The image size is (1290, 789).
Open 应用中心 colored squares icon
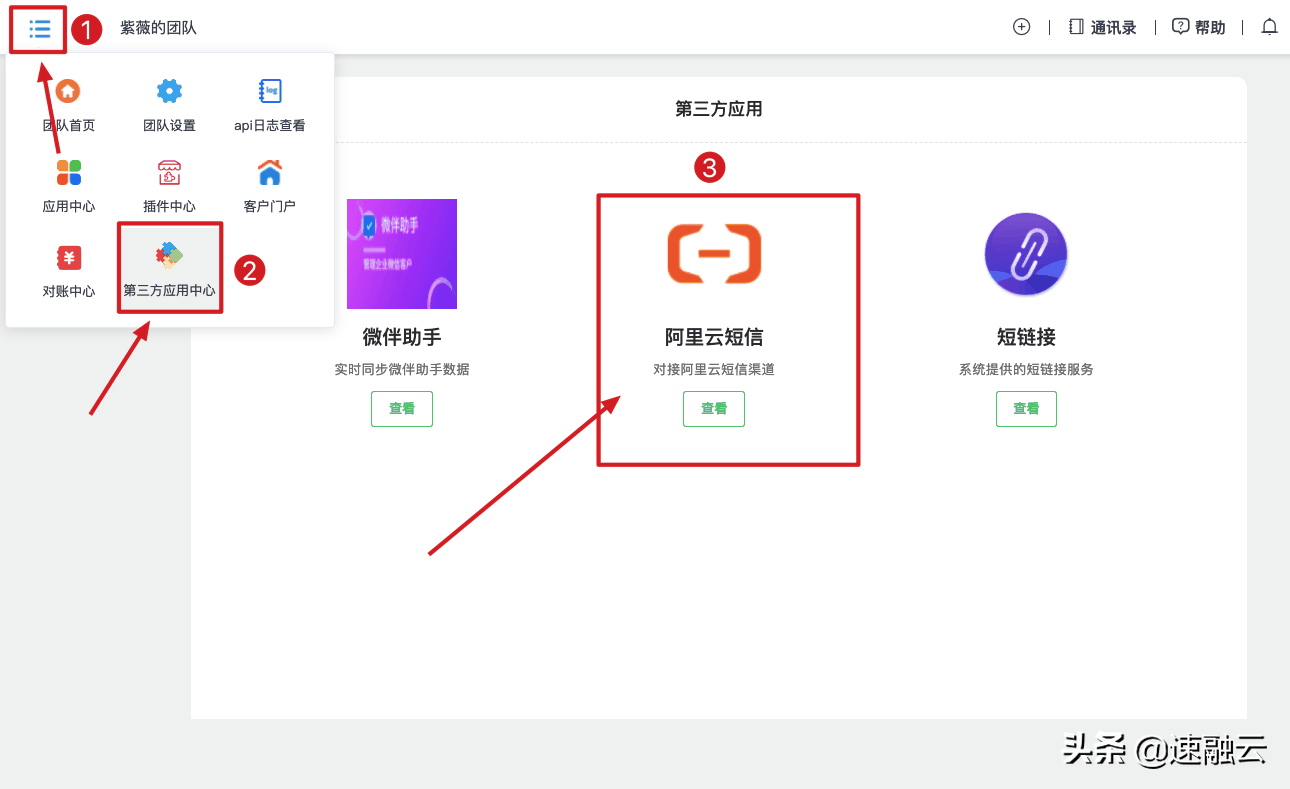pos(68,172)
